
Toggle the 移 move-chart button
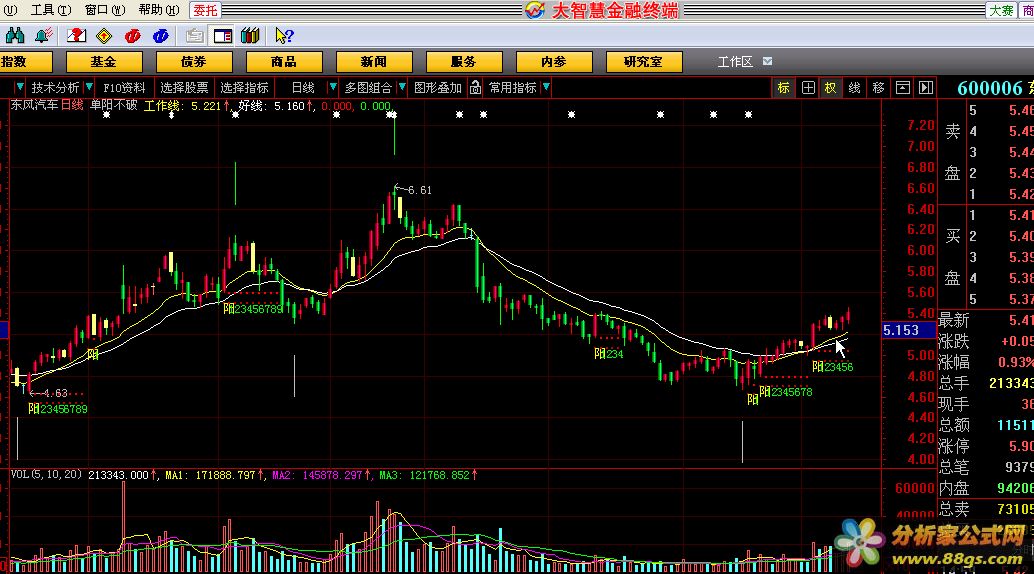(x=878, y=88)
